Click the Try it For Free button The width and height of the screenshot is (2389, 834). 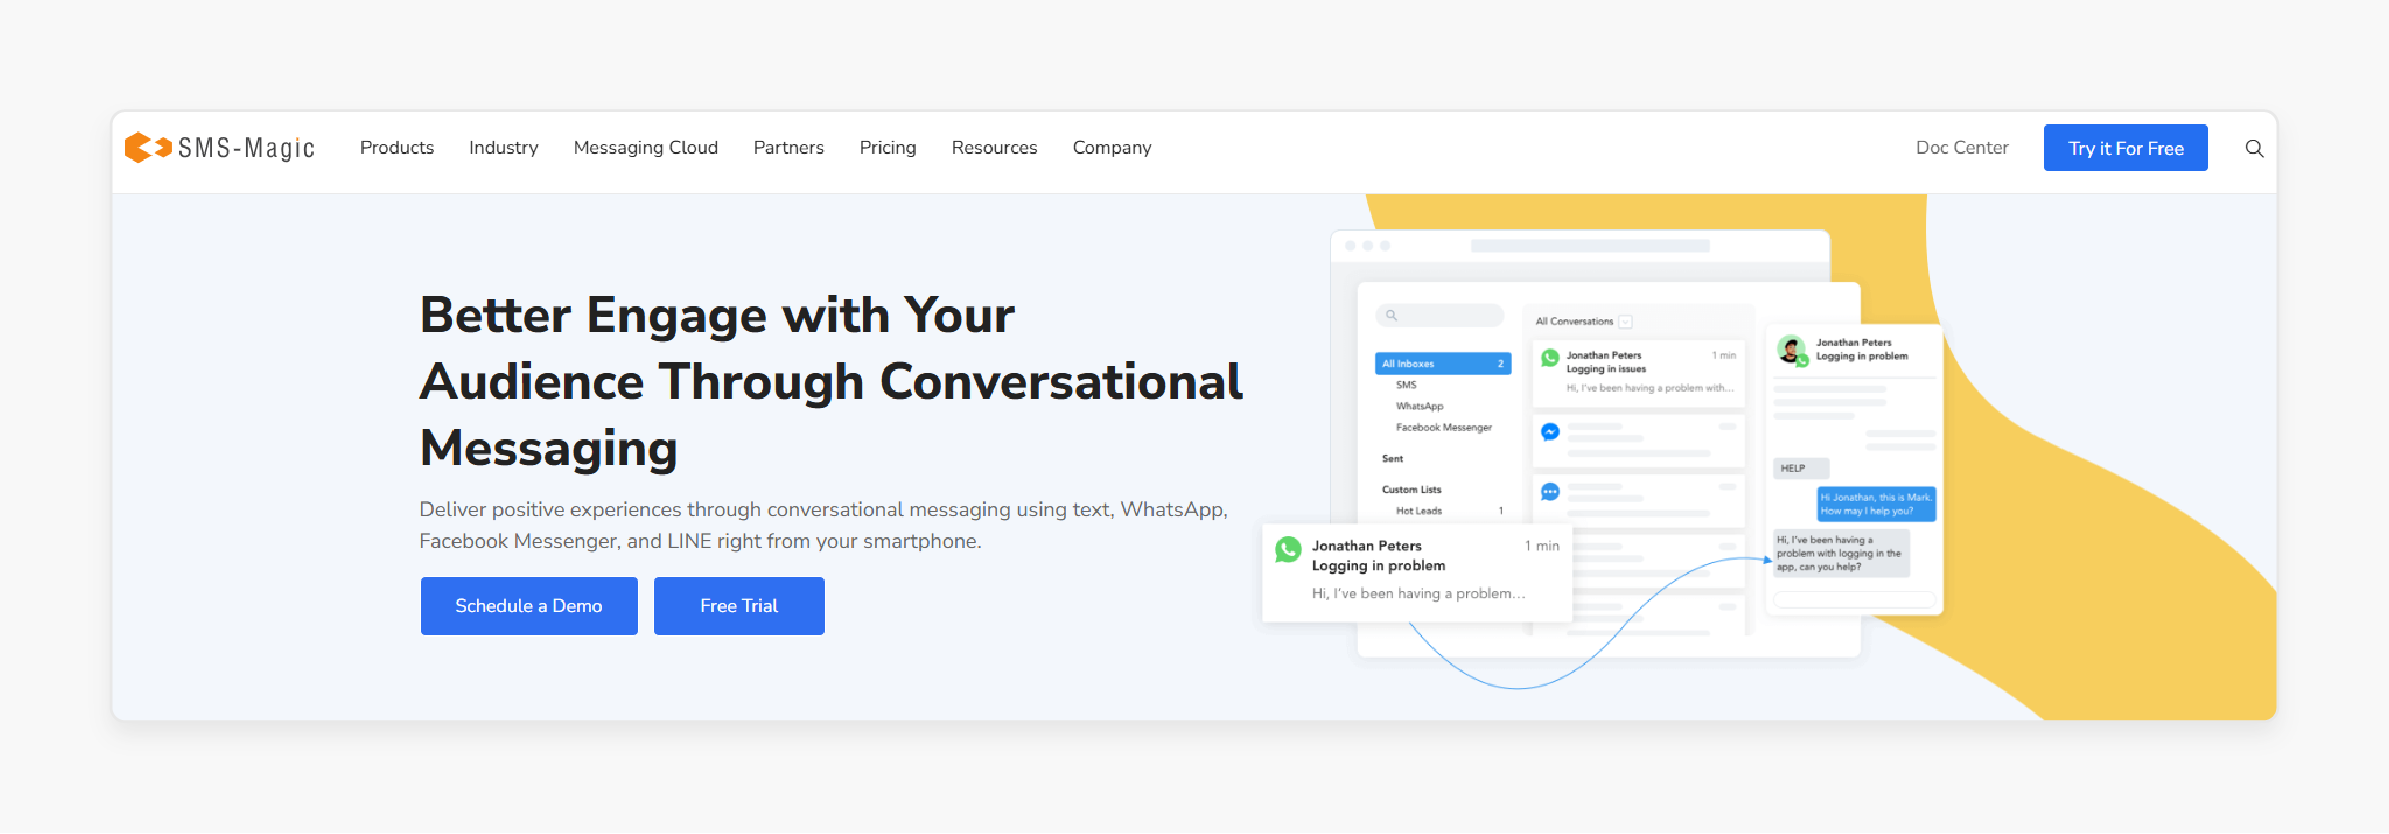point(2126,148)
